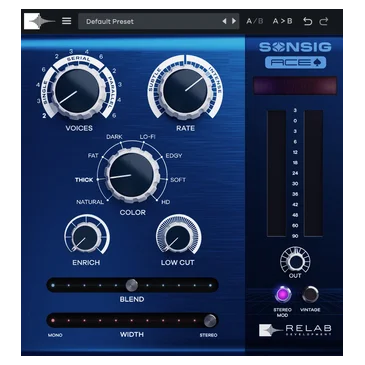Go to the previous preset arrow
The image size is (365, 365).
pyautogui.click(x=224, y=21)
